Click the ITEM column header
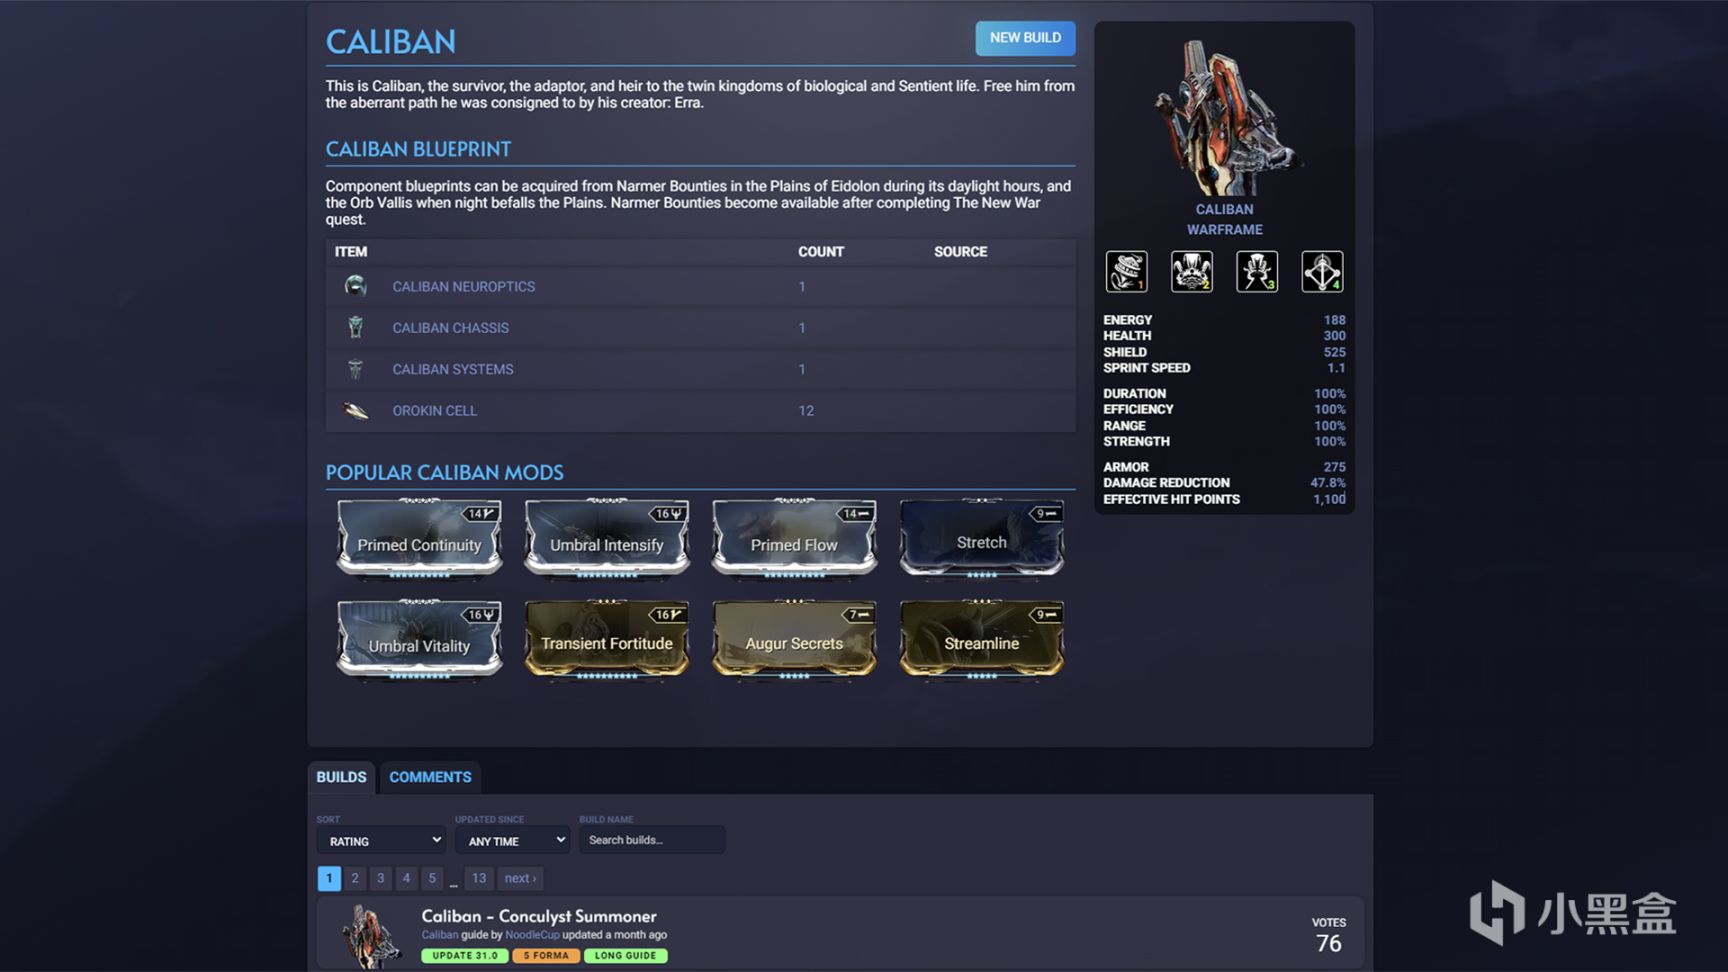This screenshot has width=1728, height=972. click(351, 252)
